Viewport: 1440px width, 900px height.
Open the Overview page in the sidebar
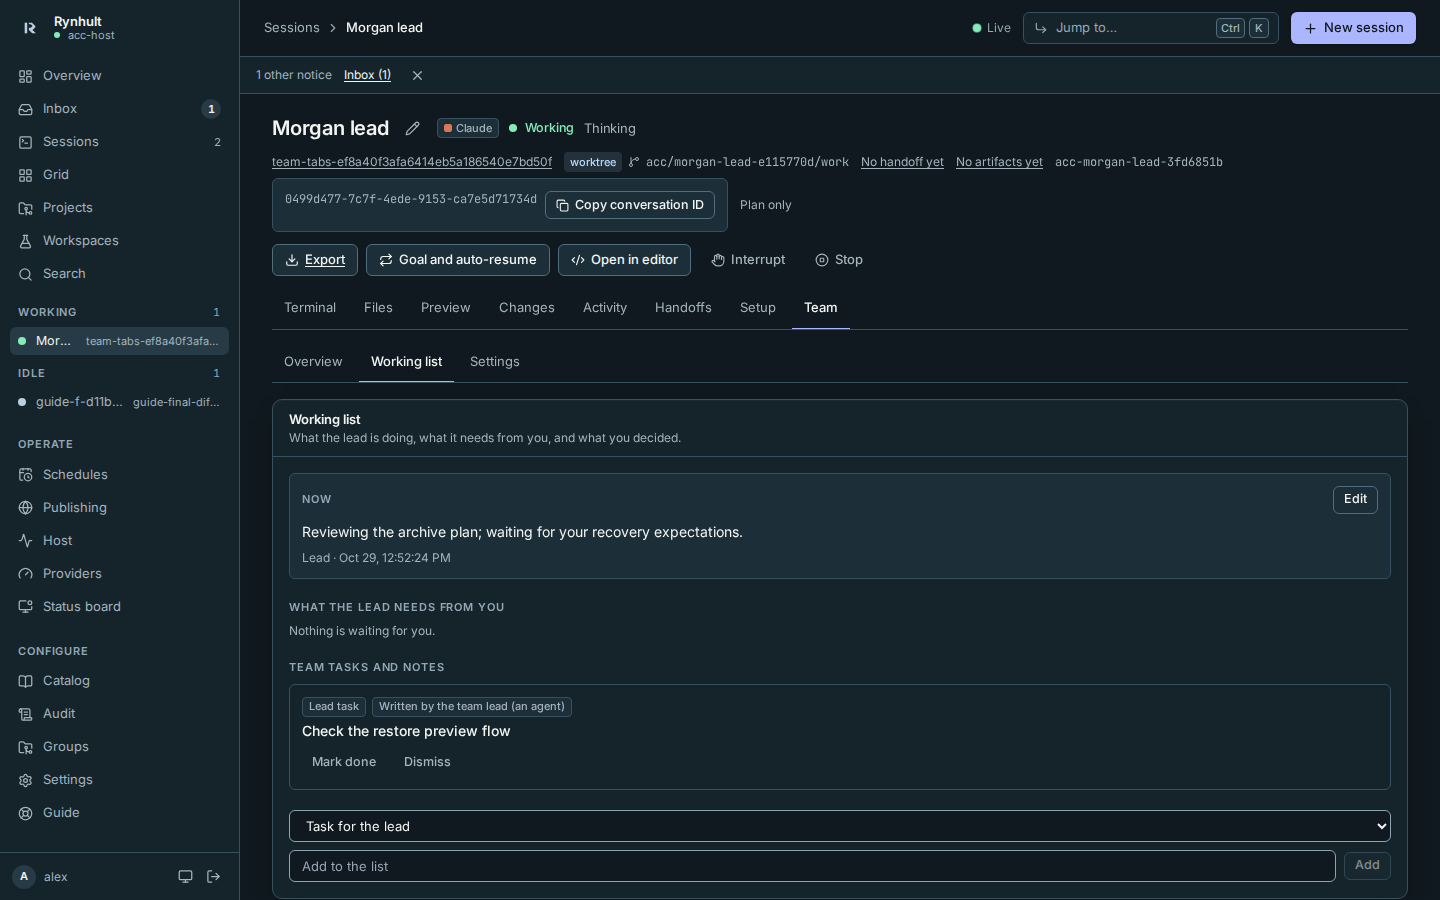[120, 76]
